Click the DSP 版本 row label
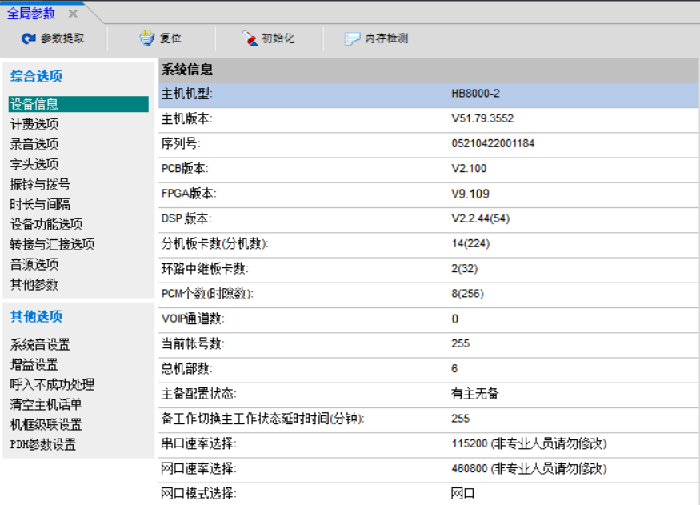The width and height of the screenshot is (700, 505). coord(186,218)
